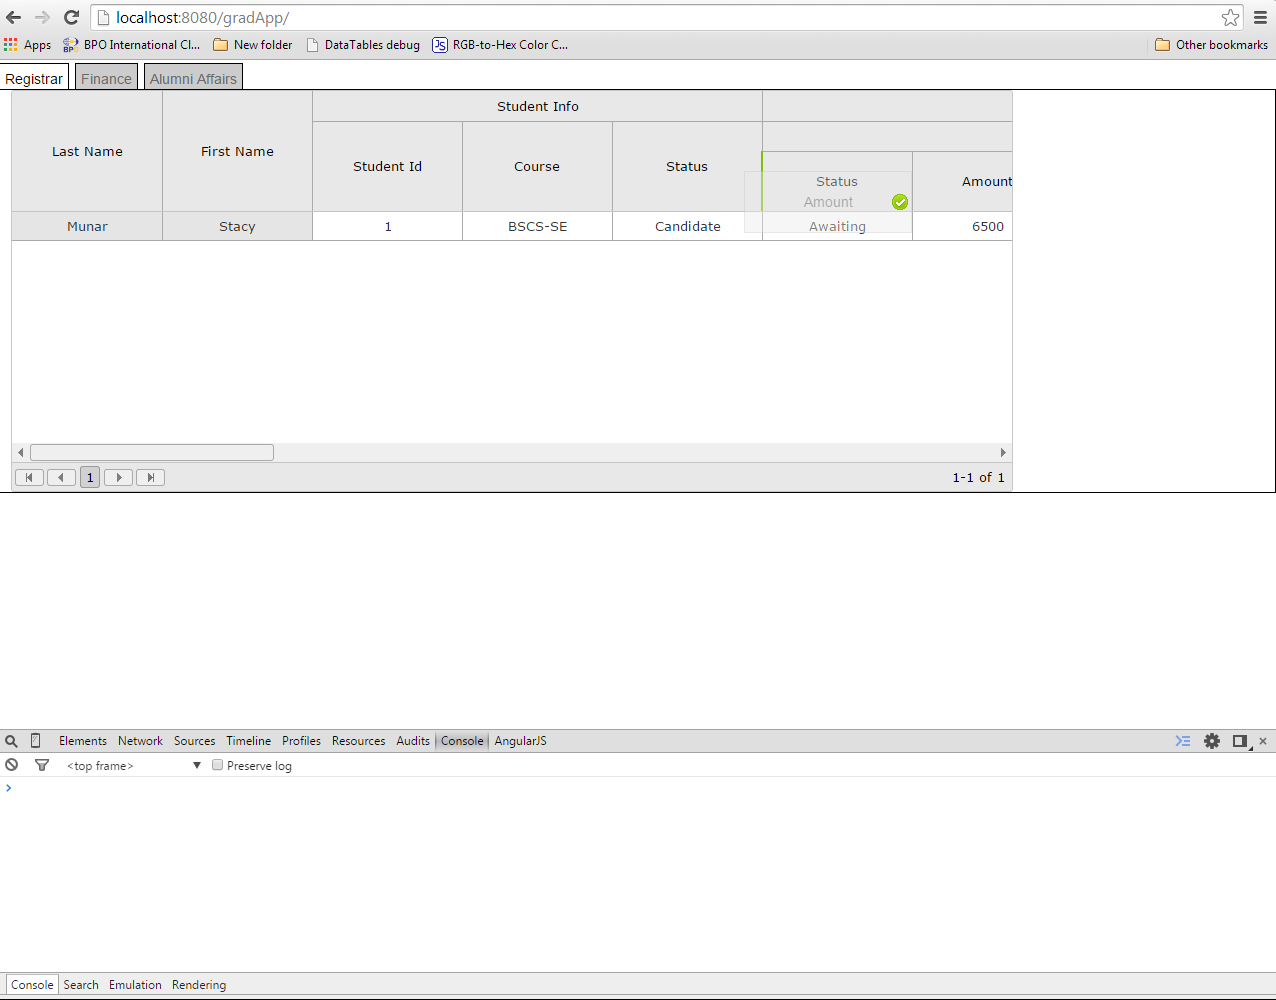Click the Student Id column header

[x=387, y=166]
